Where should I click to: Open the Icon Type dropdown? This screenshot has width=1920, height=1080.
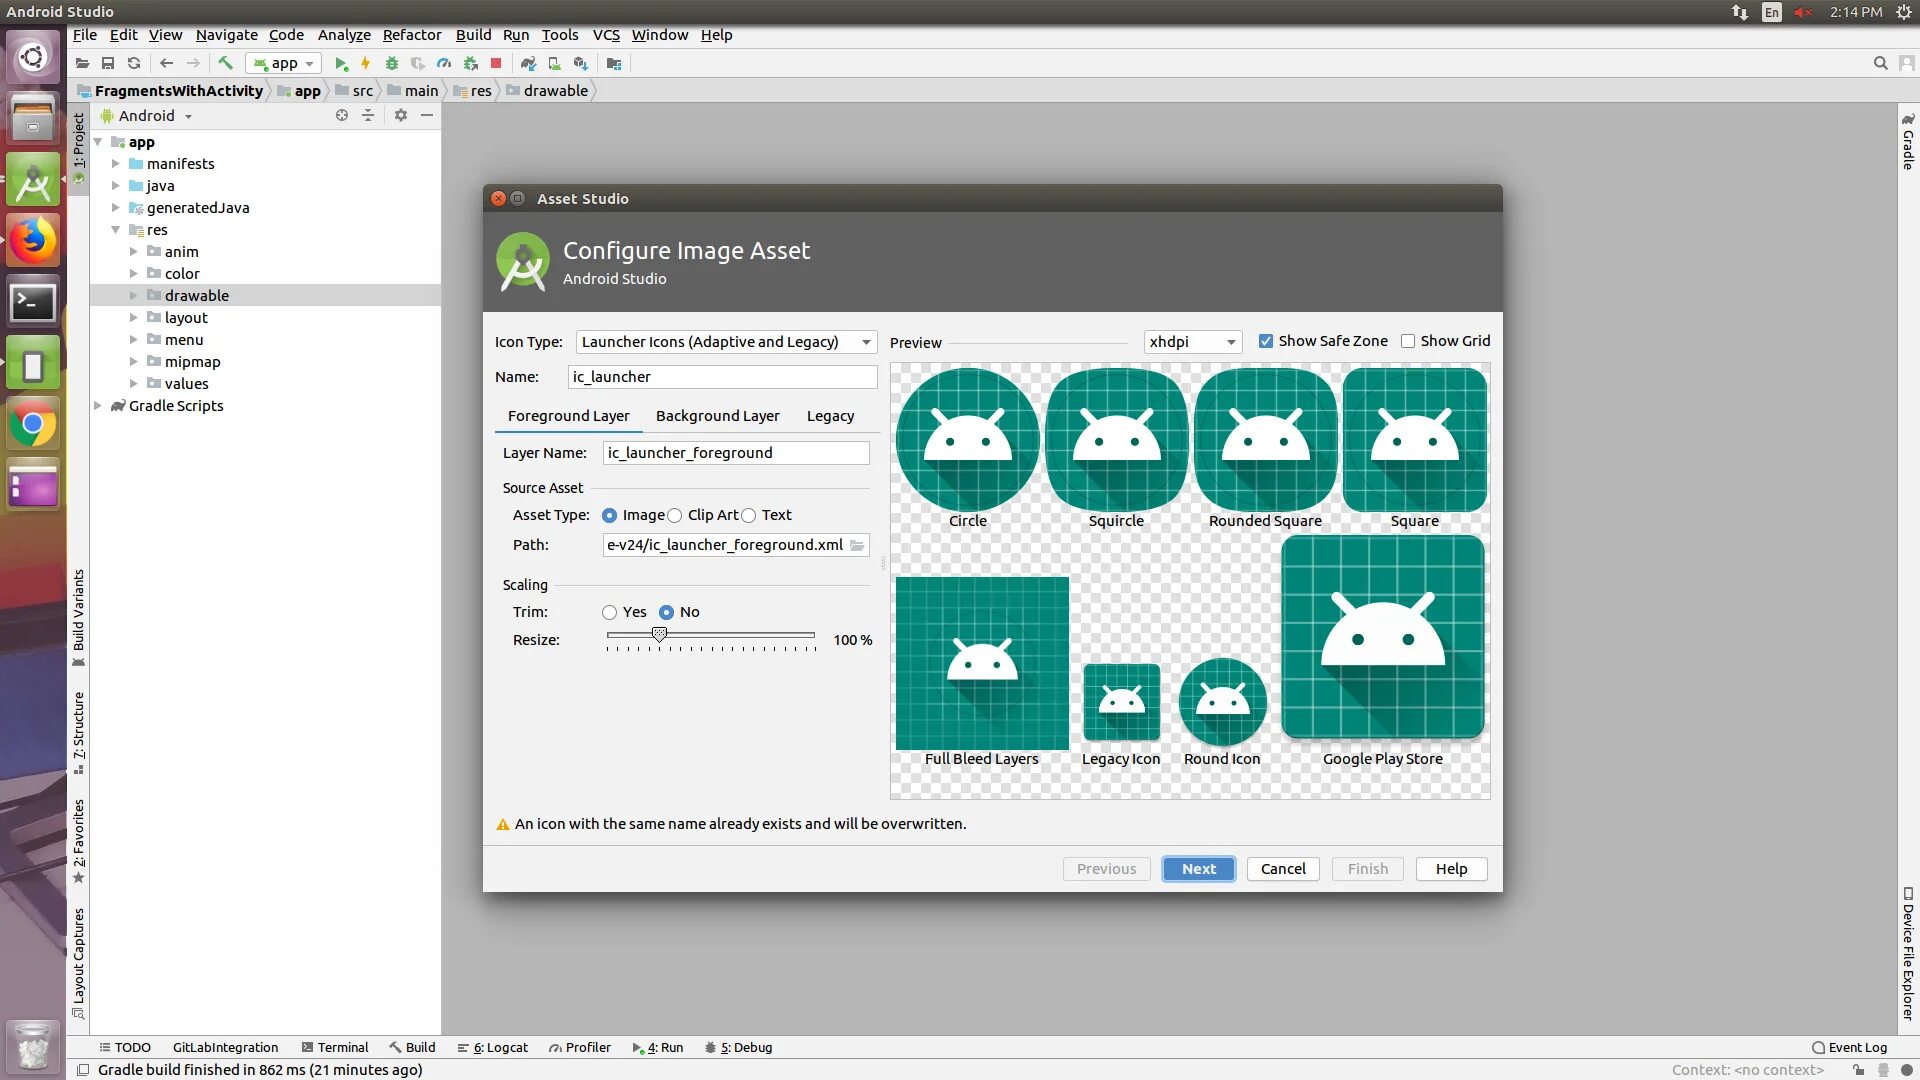(x=726, y=342)
